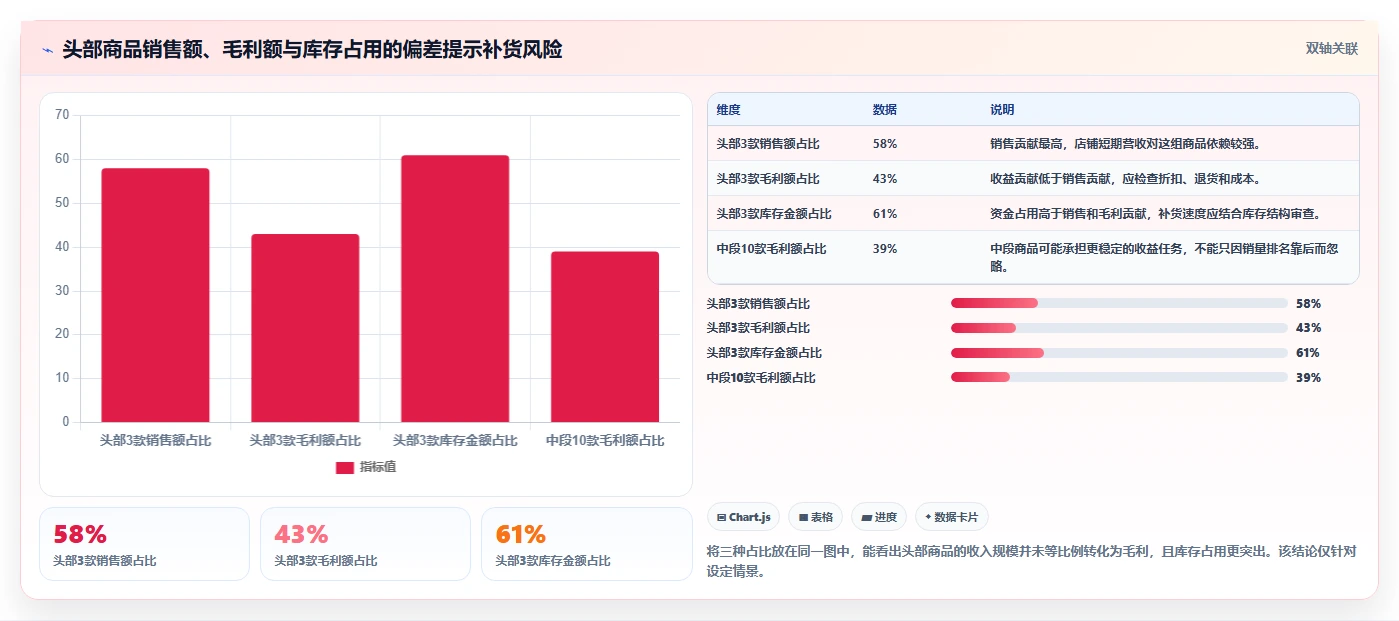The width and height of the screenshot is (1399, 621).
Task: Click the 58% value in the table
Action: (885, 144)
